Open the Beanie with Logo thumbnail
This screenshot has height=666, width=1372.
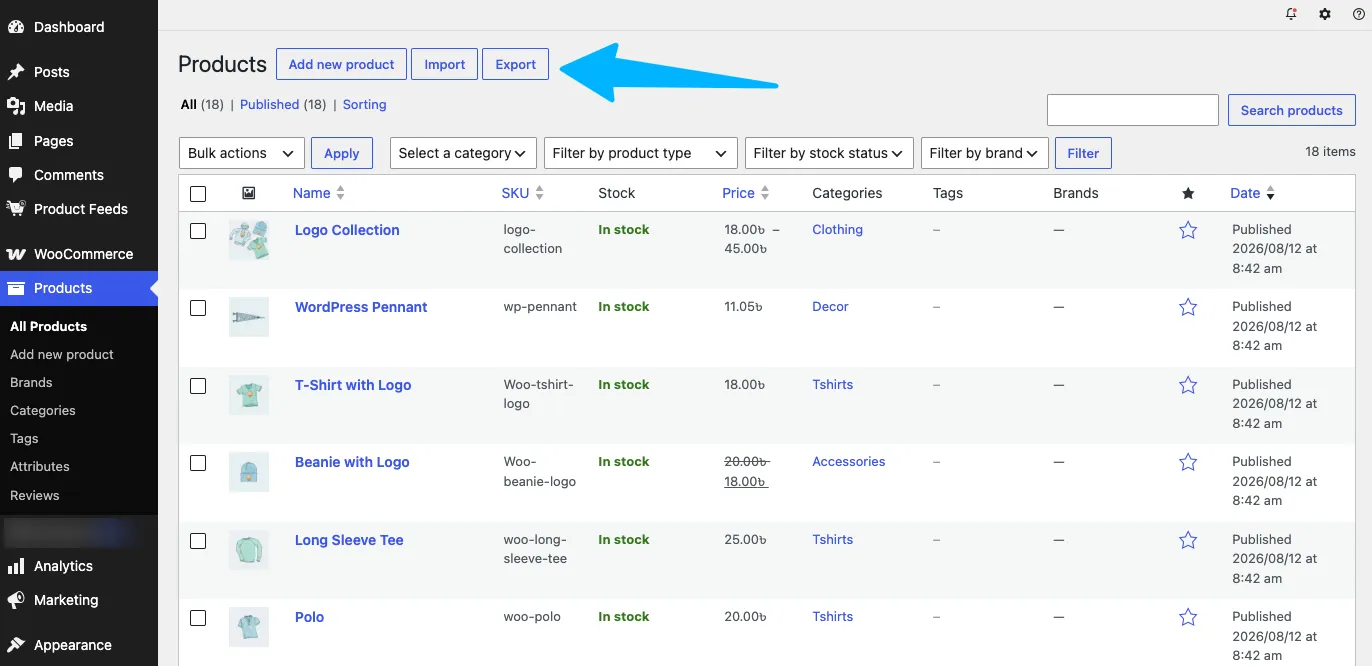click(248, 472)
